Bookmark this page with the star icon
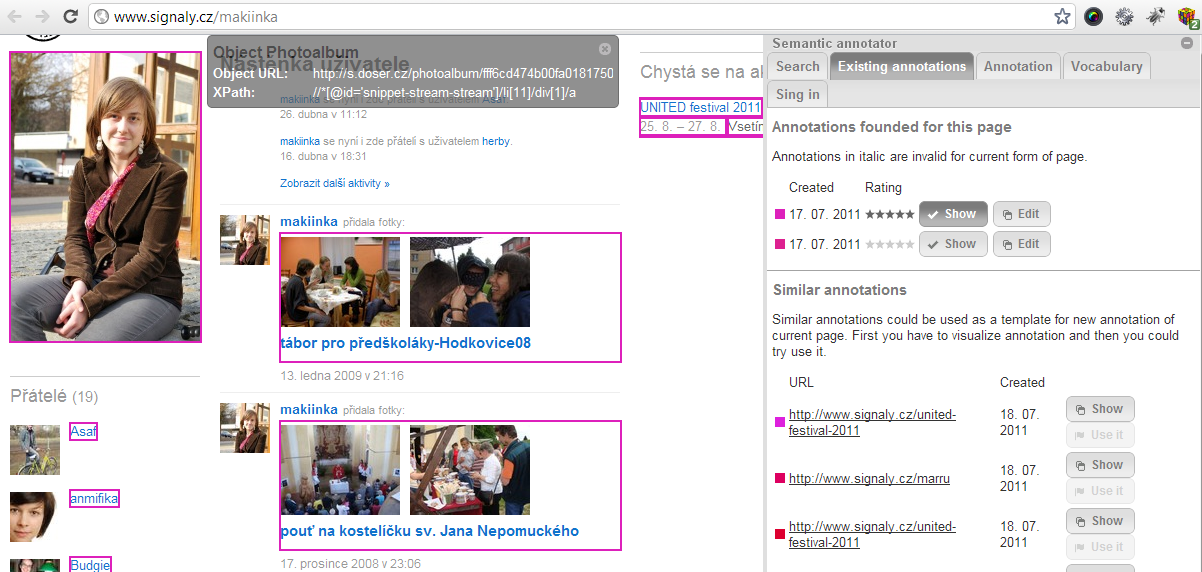This screenshot has width=1202, height=572. tap(1062, 16)
